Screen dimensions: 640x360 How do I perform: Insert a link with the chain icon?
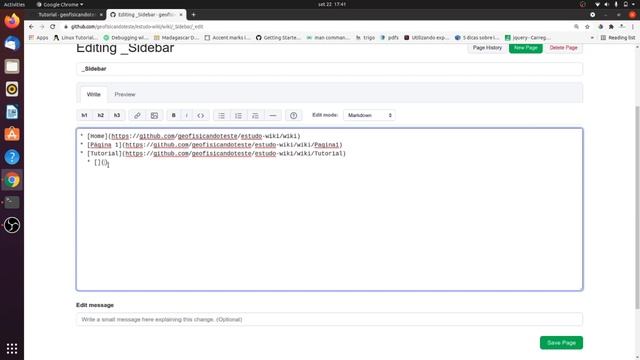137,116
